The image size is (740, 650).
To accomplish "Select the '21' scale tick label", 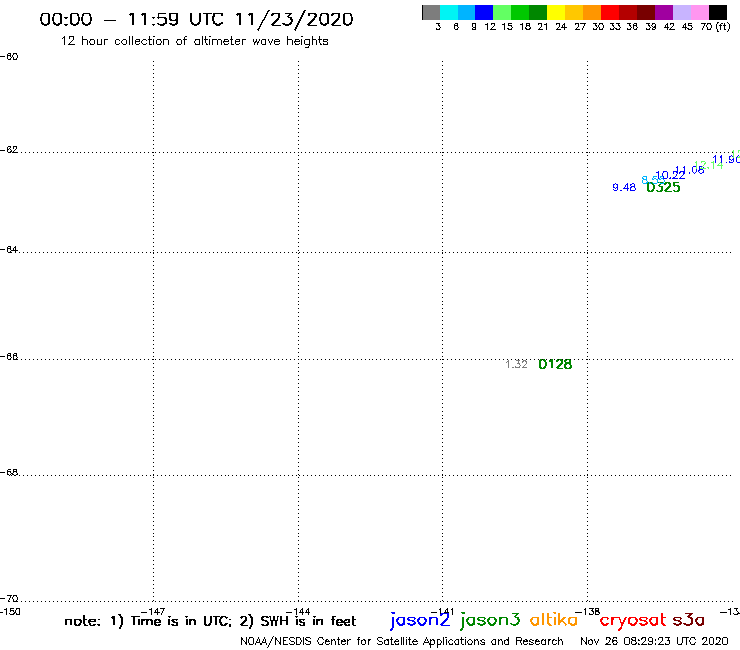I will coord(543,27).
